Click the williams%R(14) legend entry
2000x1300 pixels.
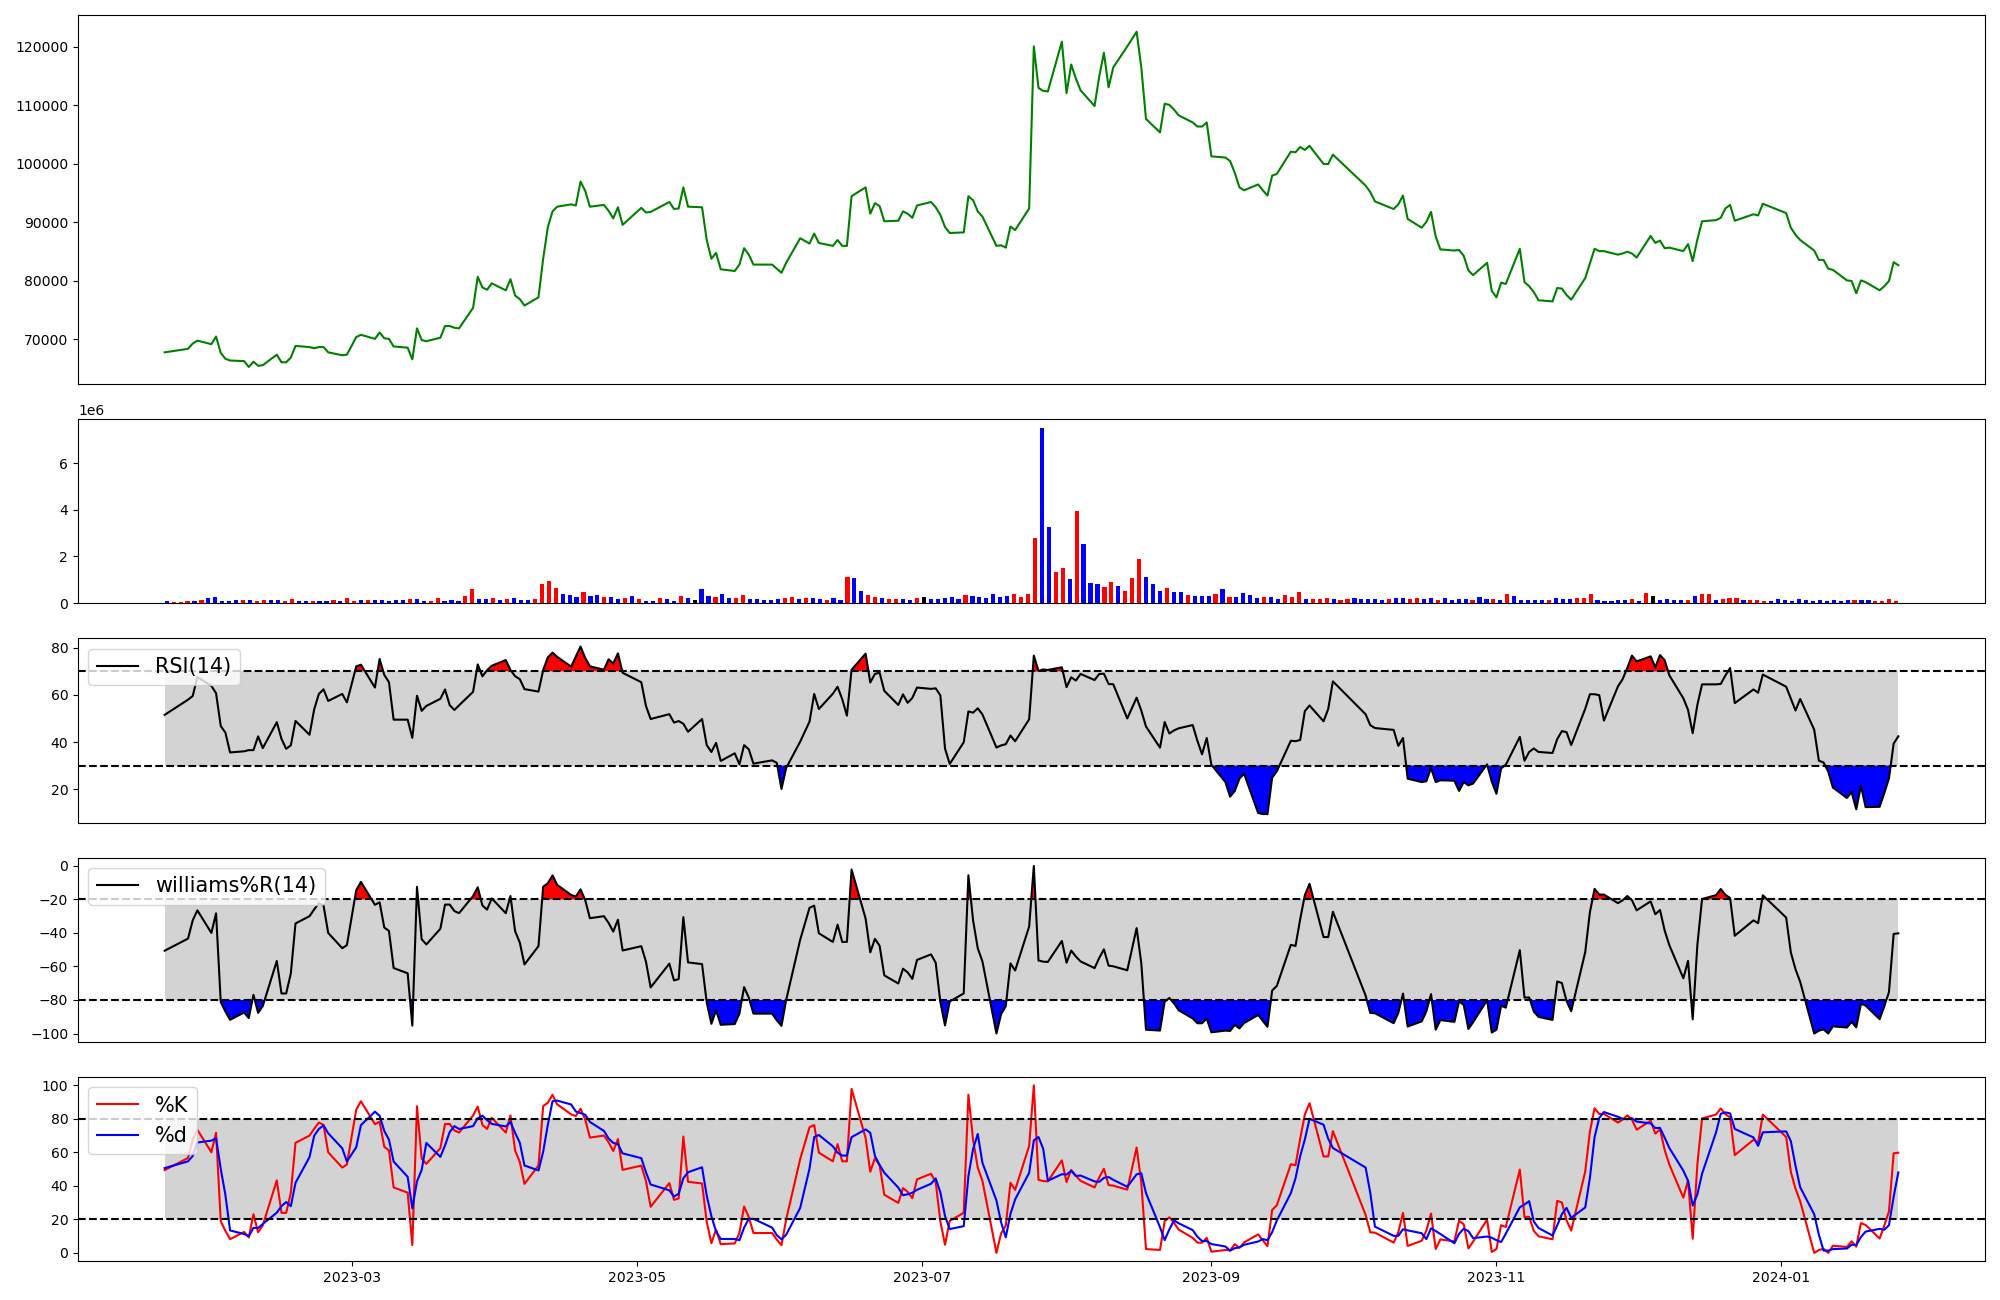pyautogui.click(x=235, y=885)
